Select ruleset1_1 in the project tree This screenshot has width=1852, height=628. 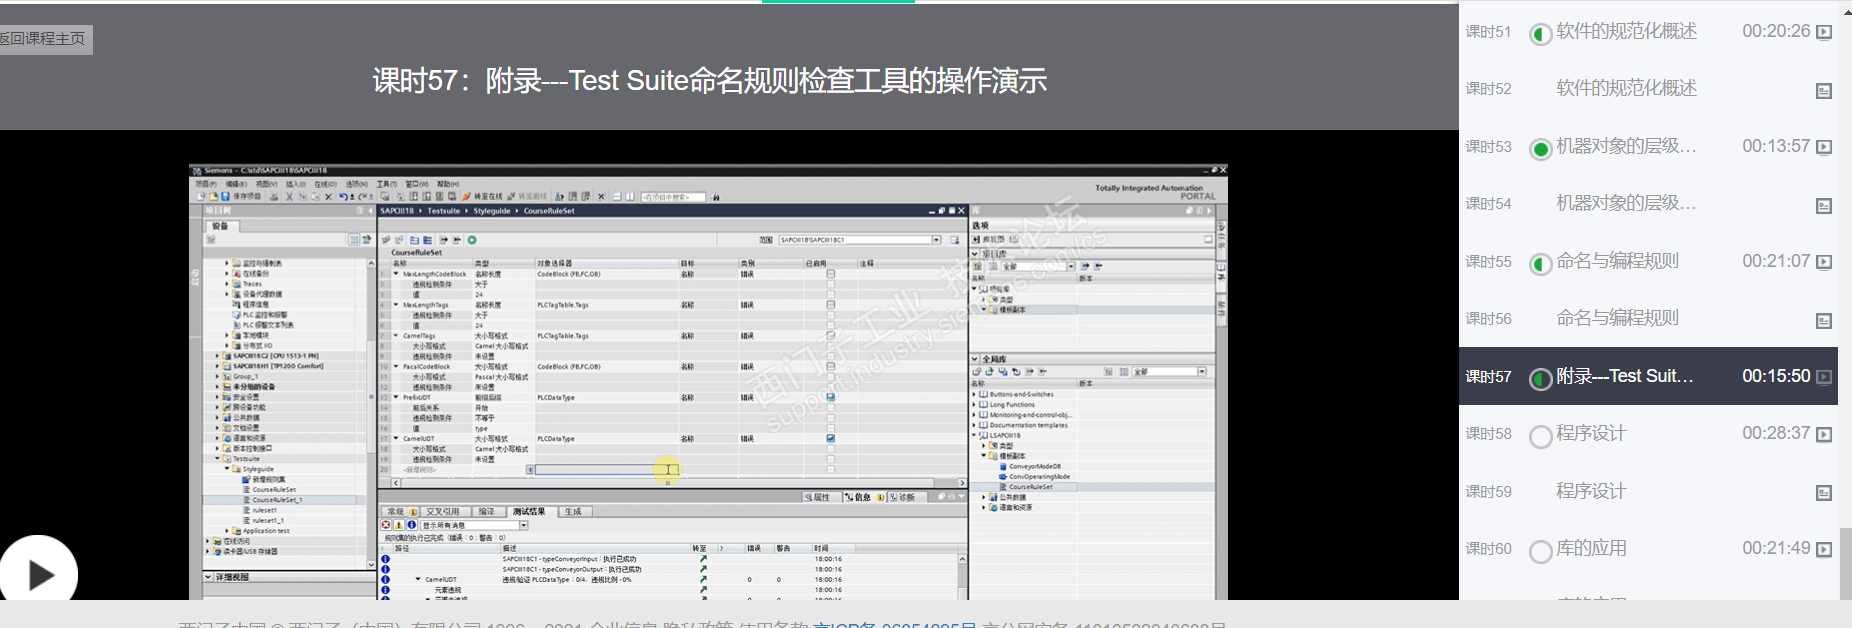[268, 520]
